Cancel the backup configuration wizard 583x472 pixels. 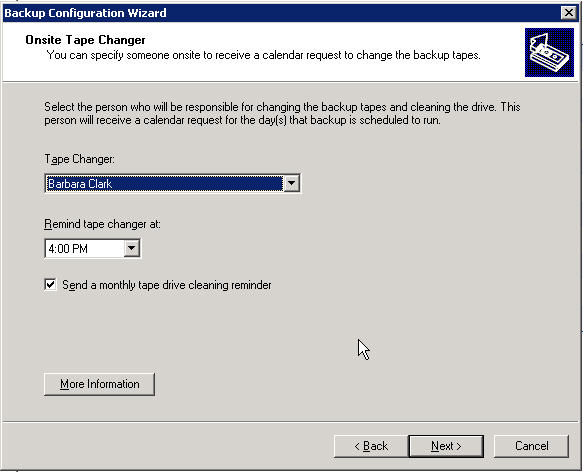tap(531, 446)
